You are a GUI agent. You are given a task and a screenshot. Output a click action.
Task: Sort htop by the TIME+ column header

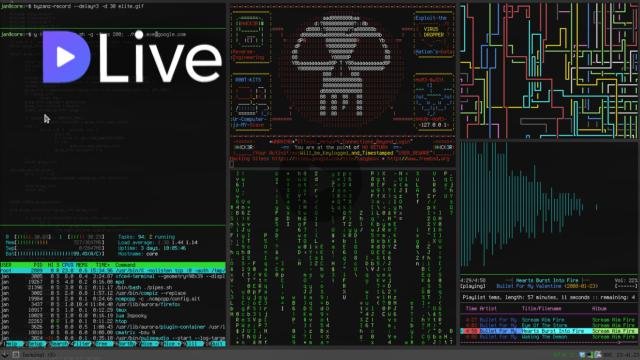click(x=102, y=265)
